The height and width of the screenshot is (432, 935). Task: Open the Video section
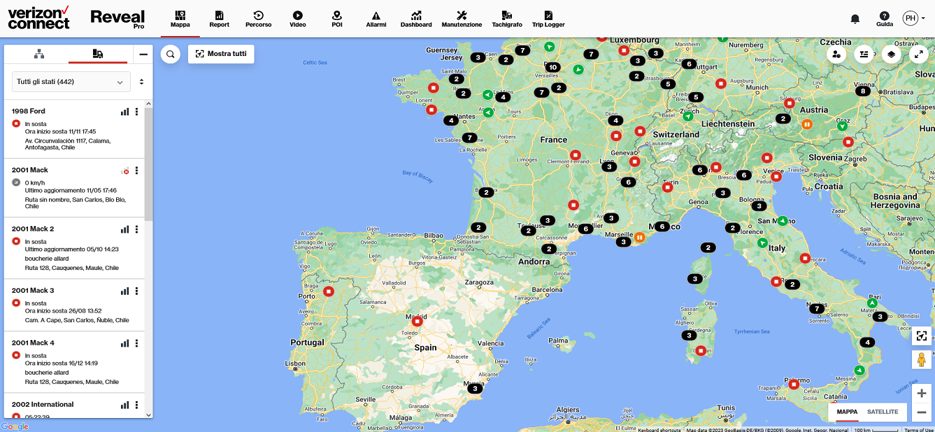coord(298,19)
